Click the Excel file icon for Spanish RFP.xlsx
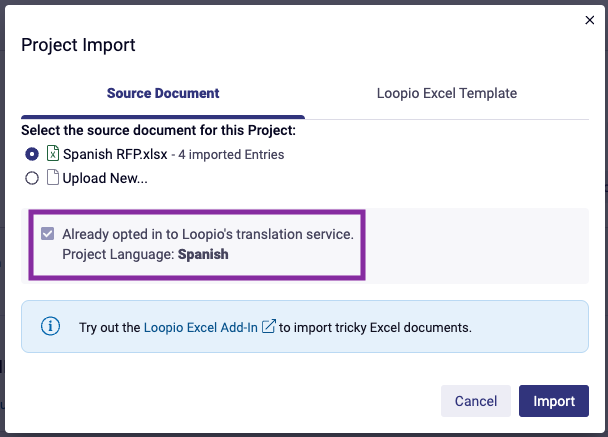 click(x=53, y=153)
